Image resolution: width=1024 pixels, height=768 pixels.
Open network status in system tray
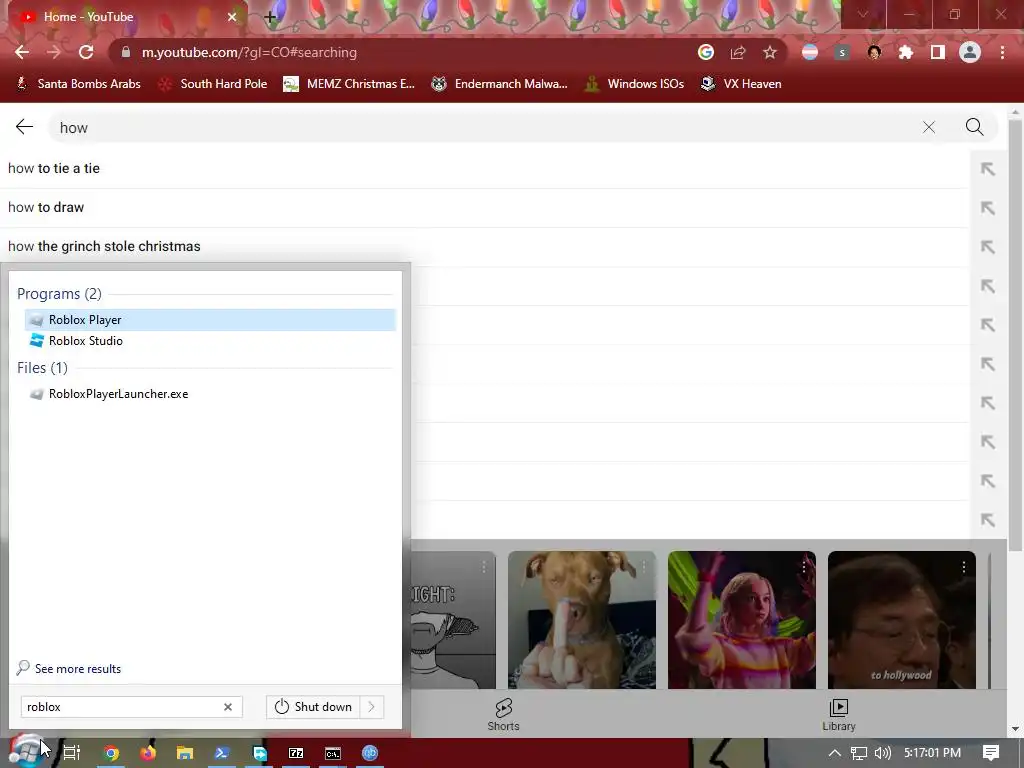[859, 753]
